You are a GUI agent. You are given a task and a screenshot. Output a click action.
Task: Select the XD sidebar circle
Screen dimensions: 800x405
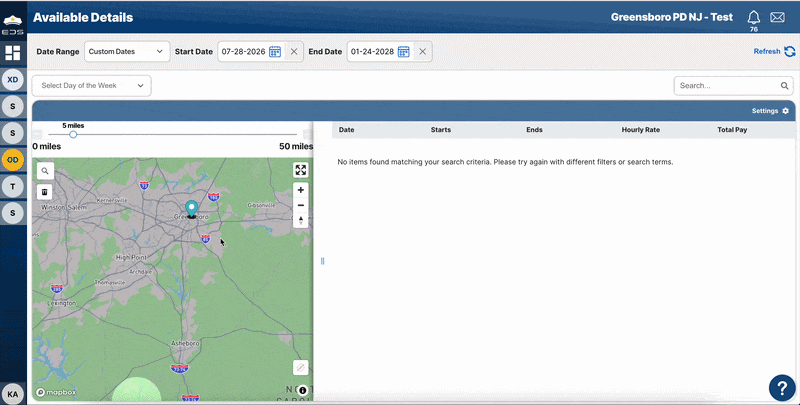coord(13,80)
